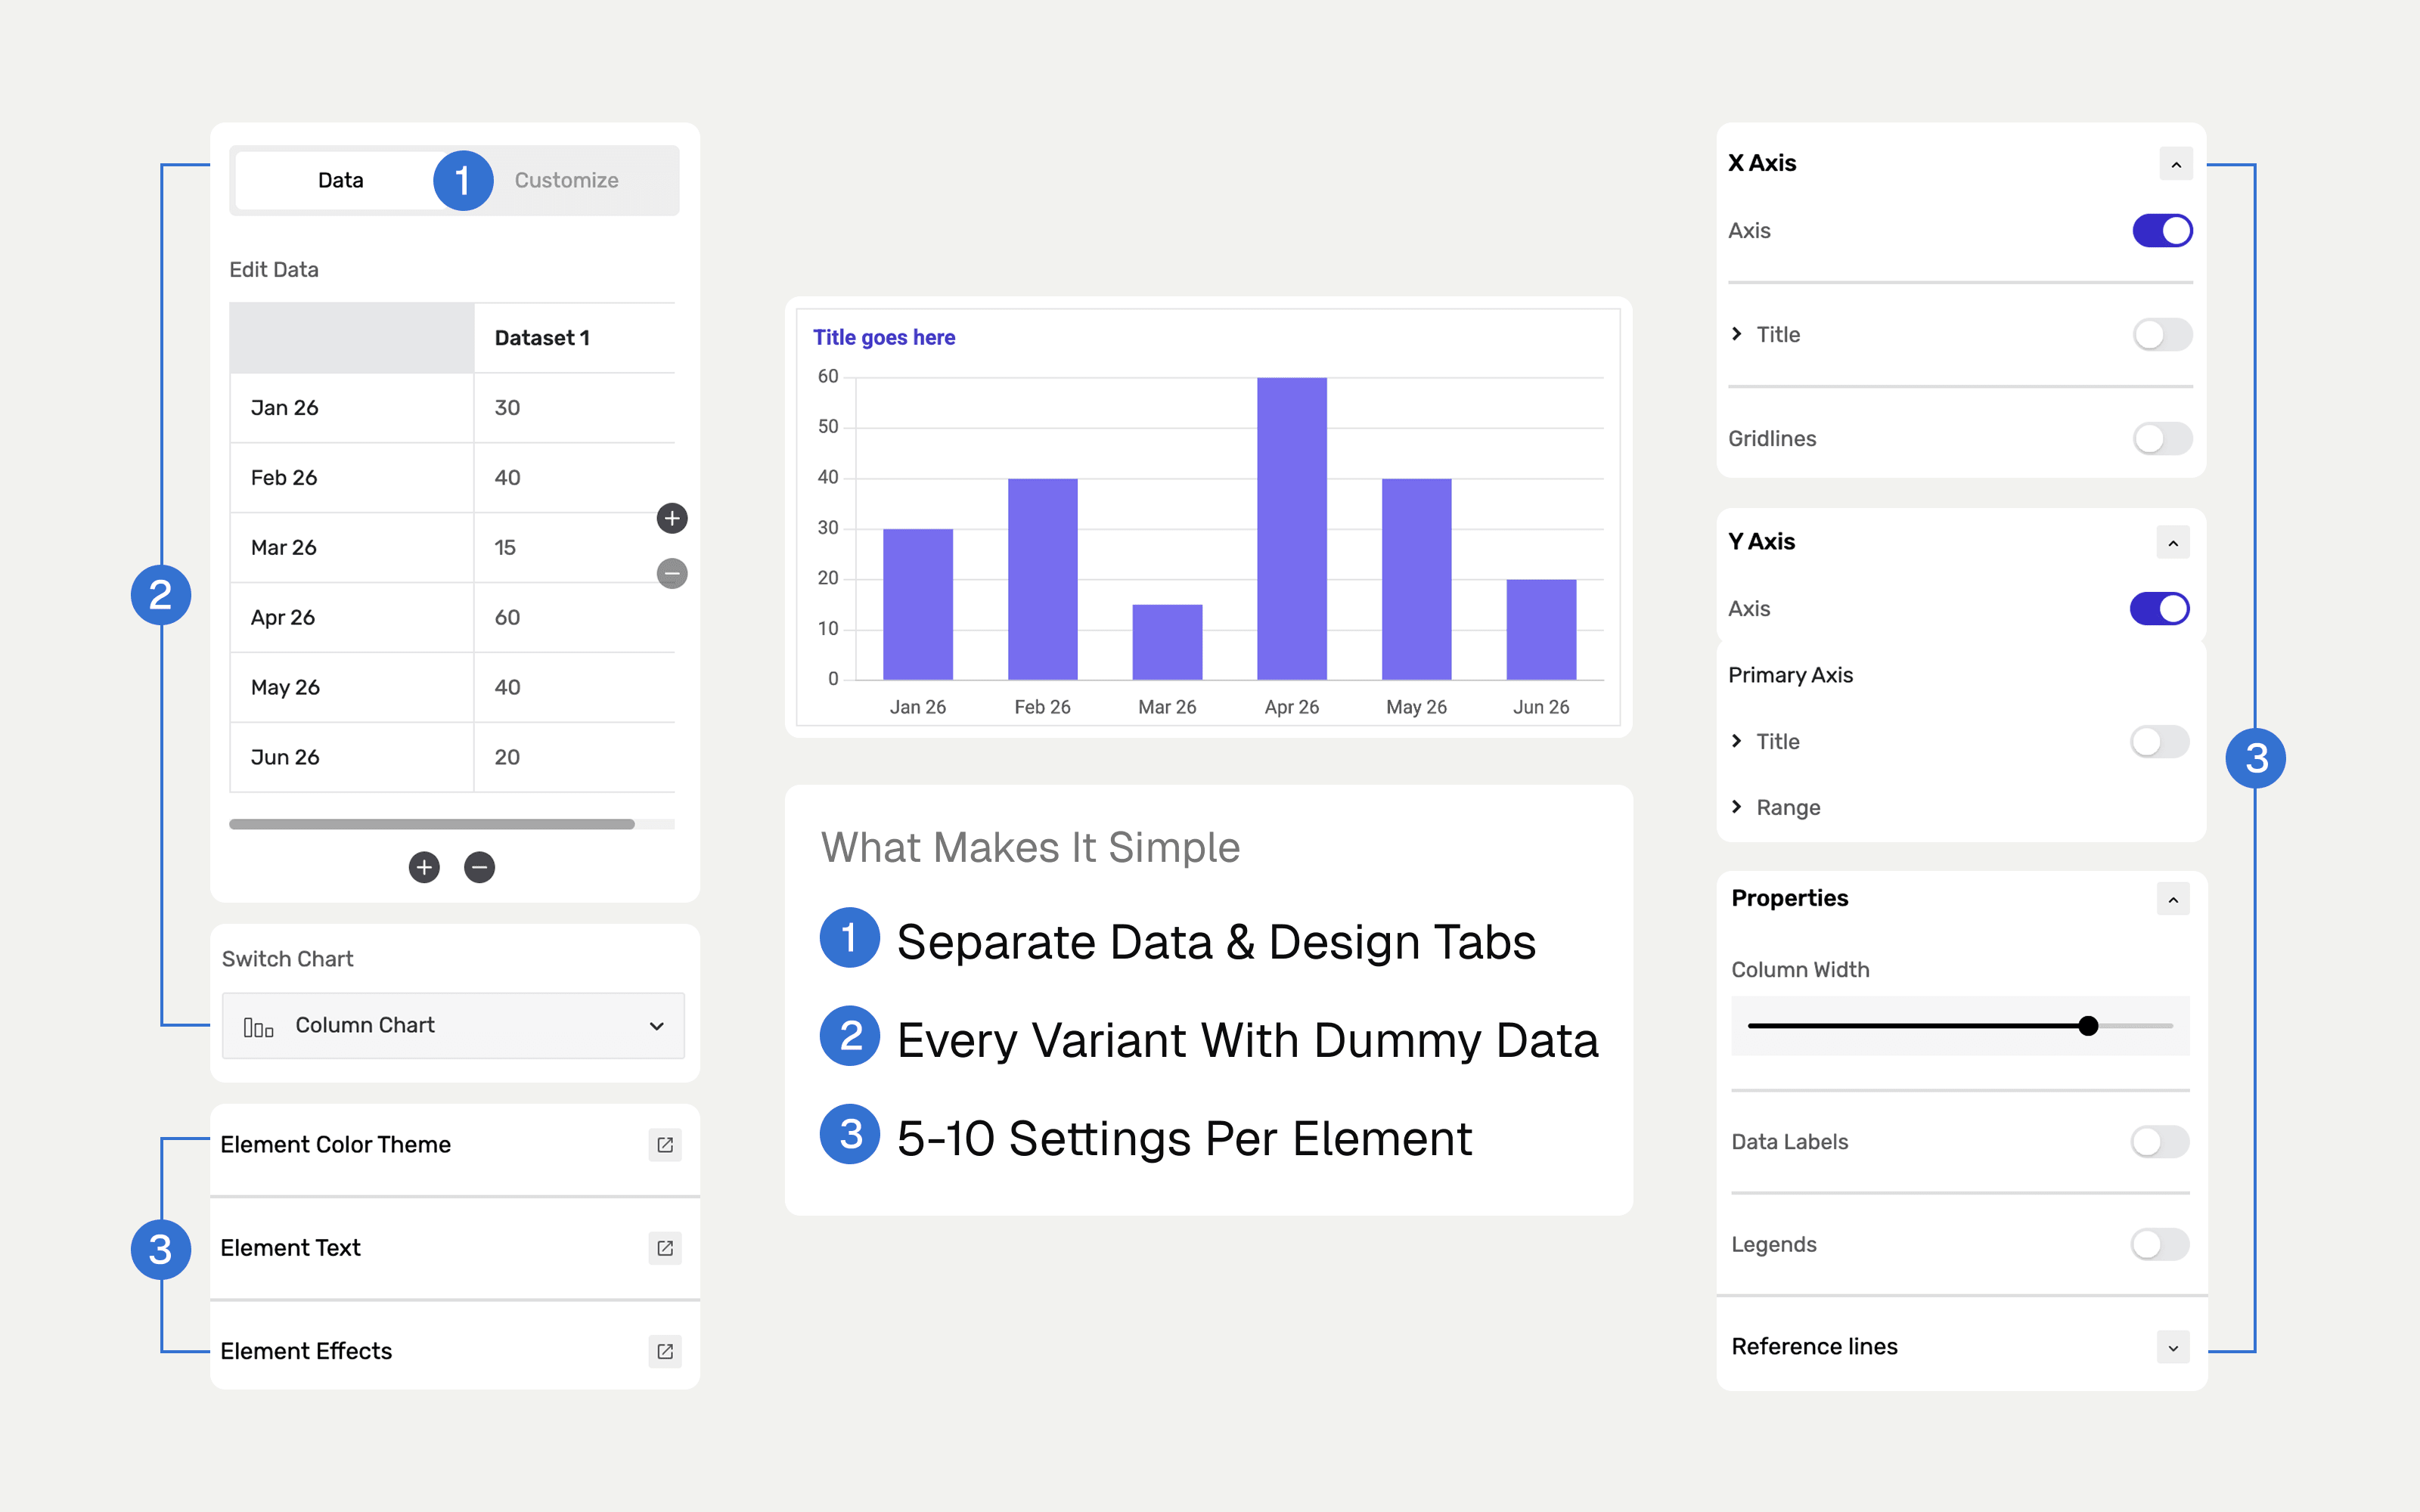Open the Column Chart dropdown
The width and height of the screenshot is (2420, 1512).
coord(453,1026)
